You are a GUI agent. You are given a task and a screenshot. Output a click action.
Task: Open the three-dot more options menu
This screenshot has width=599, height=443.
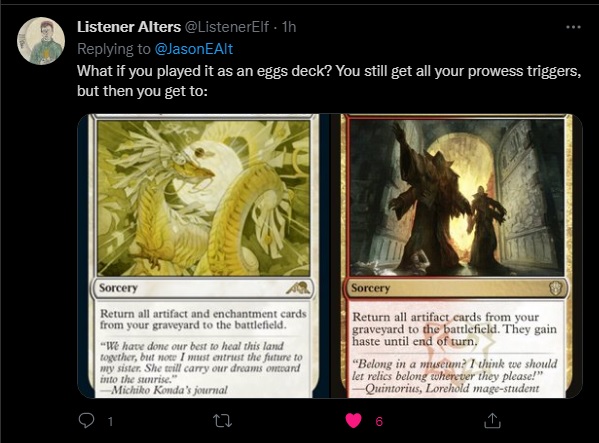coord(573,27)
